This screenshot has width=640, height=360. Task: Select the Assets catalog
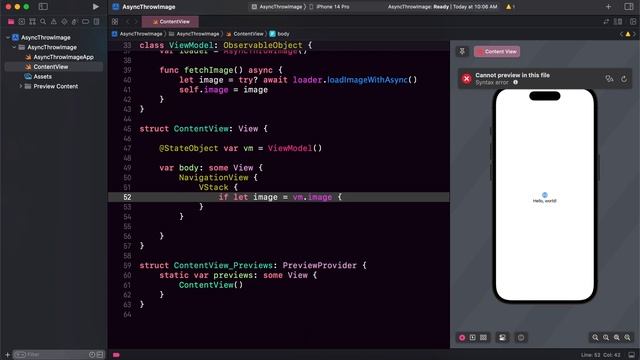click(x=38, y=77)
